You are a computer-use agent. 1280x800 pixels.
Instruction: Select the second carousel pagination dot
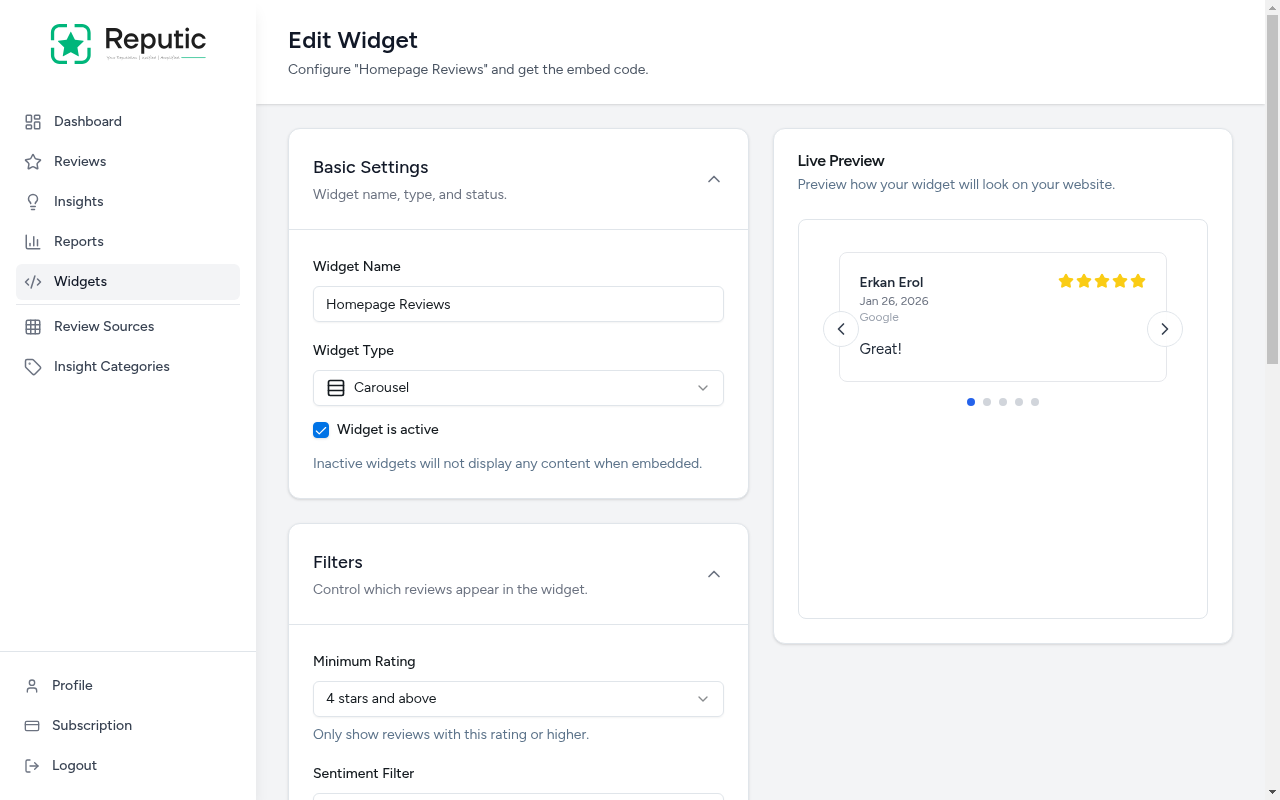(987, 402)
